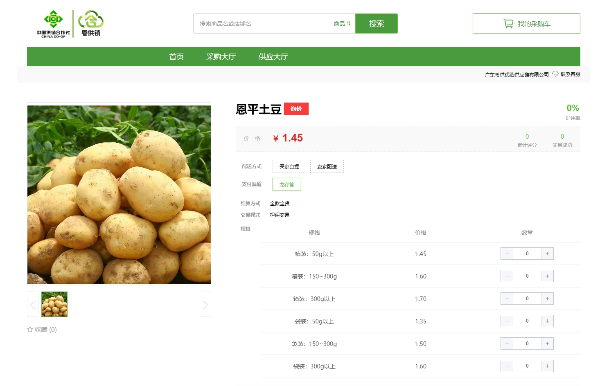Open the 首页 navigation tab

176,57
